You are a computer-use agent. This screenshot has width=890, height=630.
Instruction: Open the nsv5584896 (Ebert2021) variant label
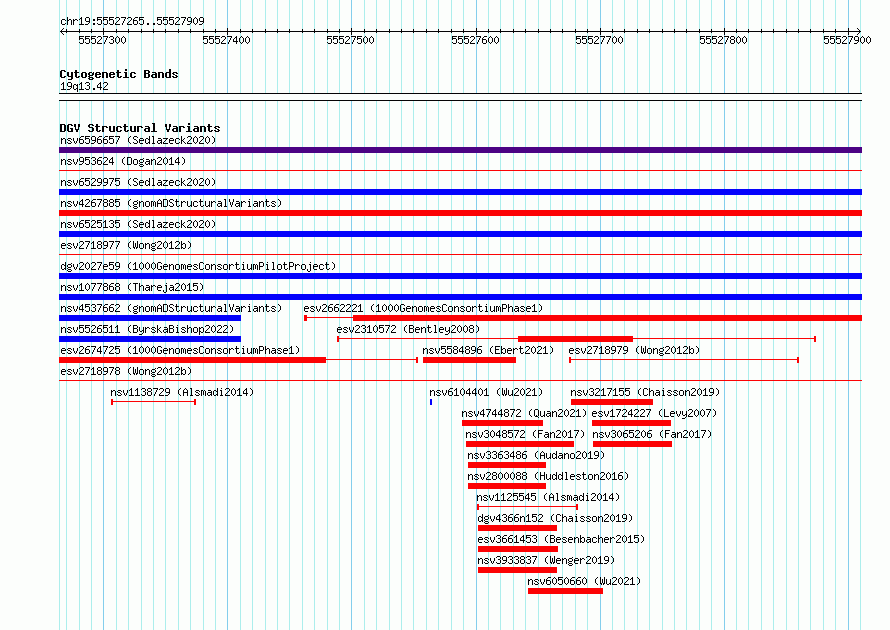click(x=488, y=350)
